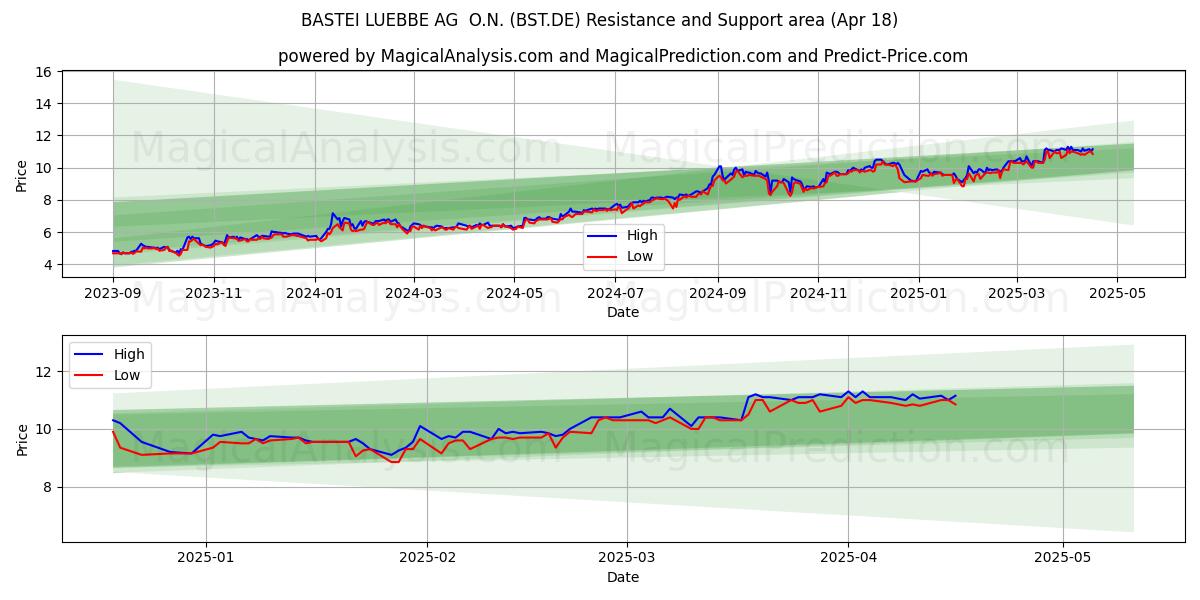Click the '2024-03' tick label on top chart
Viewport: 1200px width, 600px height.
click(x=414, y=294)
